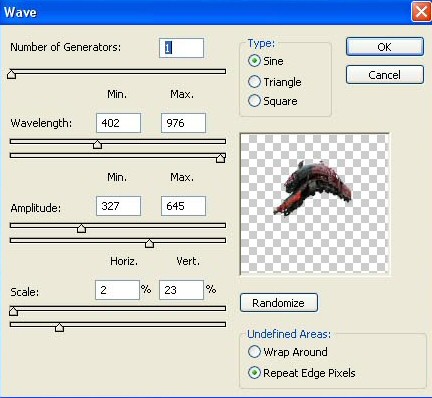Click the Cancel button
Screen dimensions: 432x398
click(x=385, y=75)
